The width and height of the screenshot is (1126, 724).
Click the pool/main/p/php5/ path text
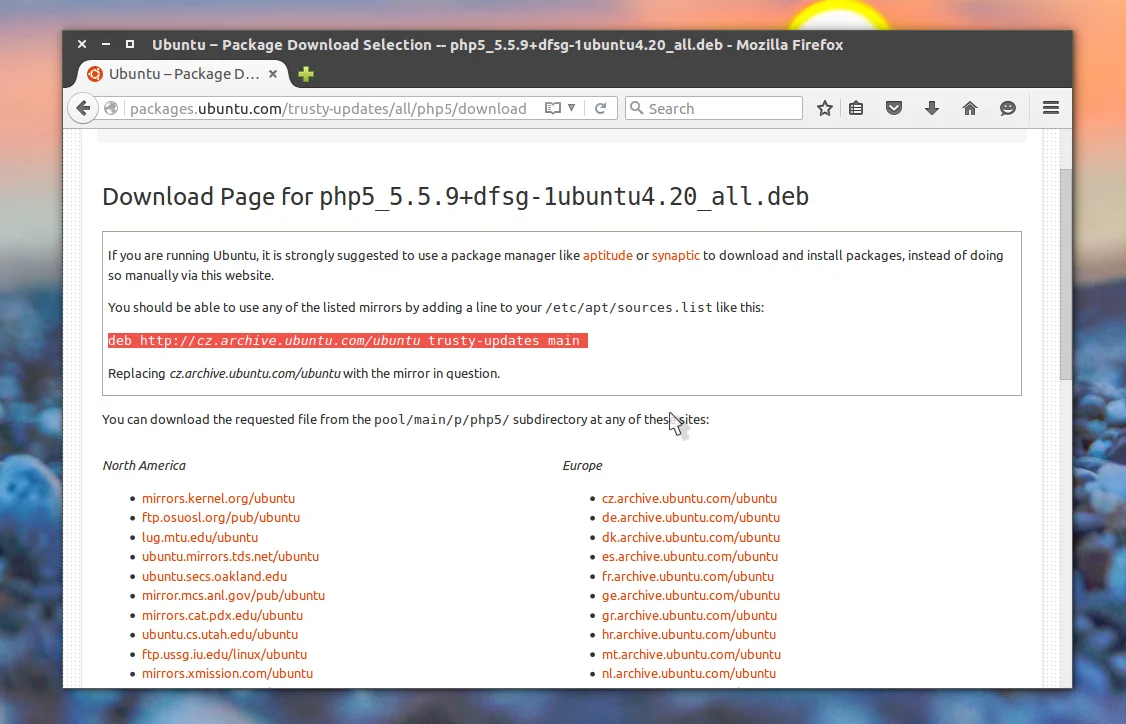pos(442,419)
